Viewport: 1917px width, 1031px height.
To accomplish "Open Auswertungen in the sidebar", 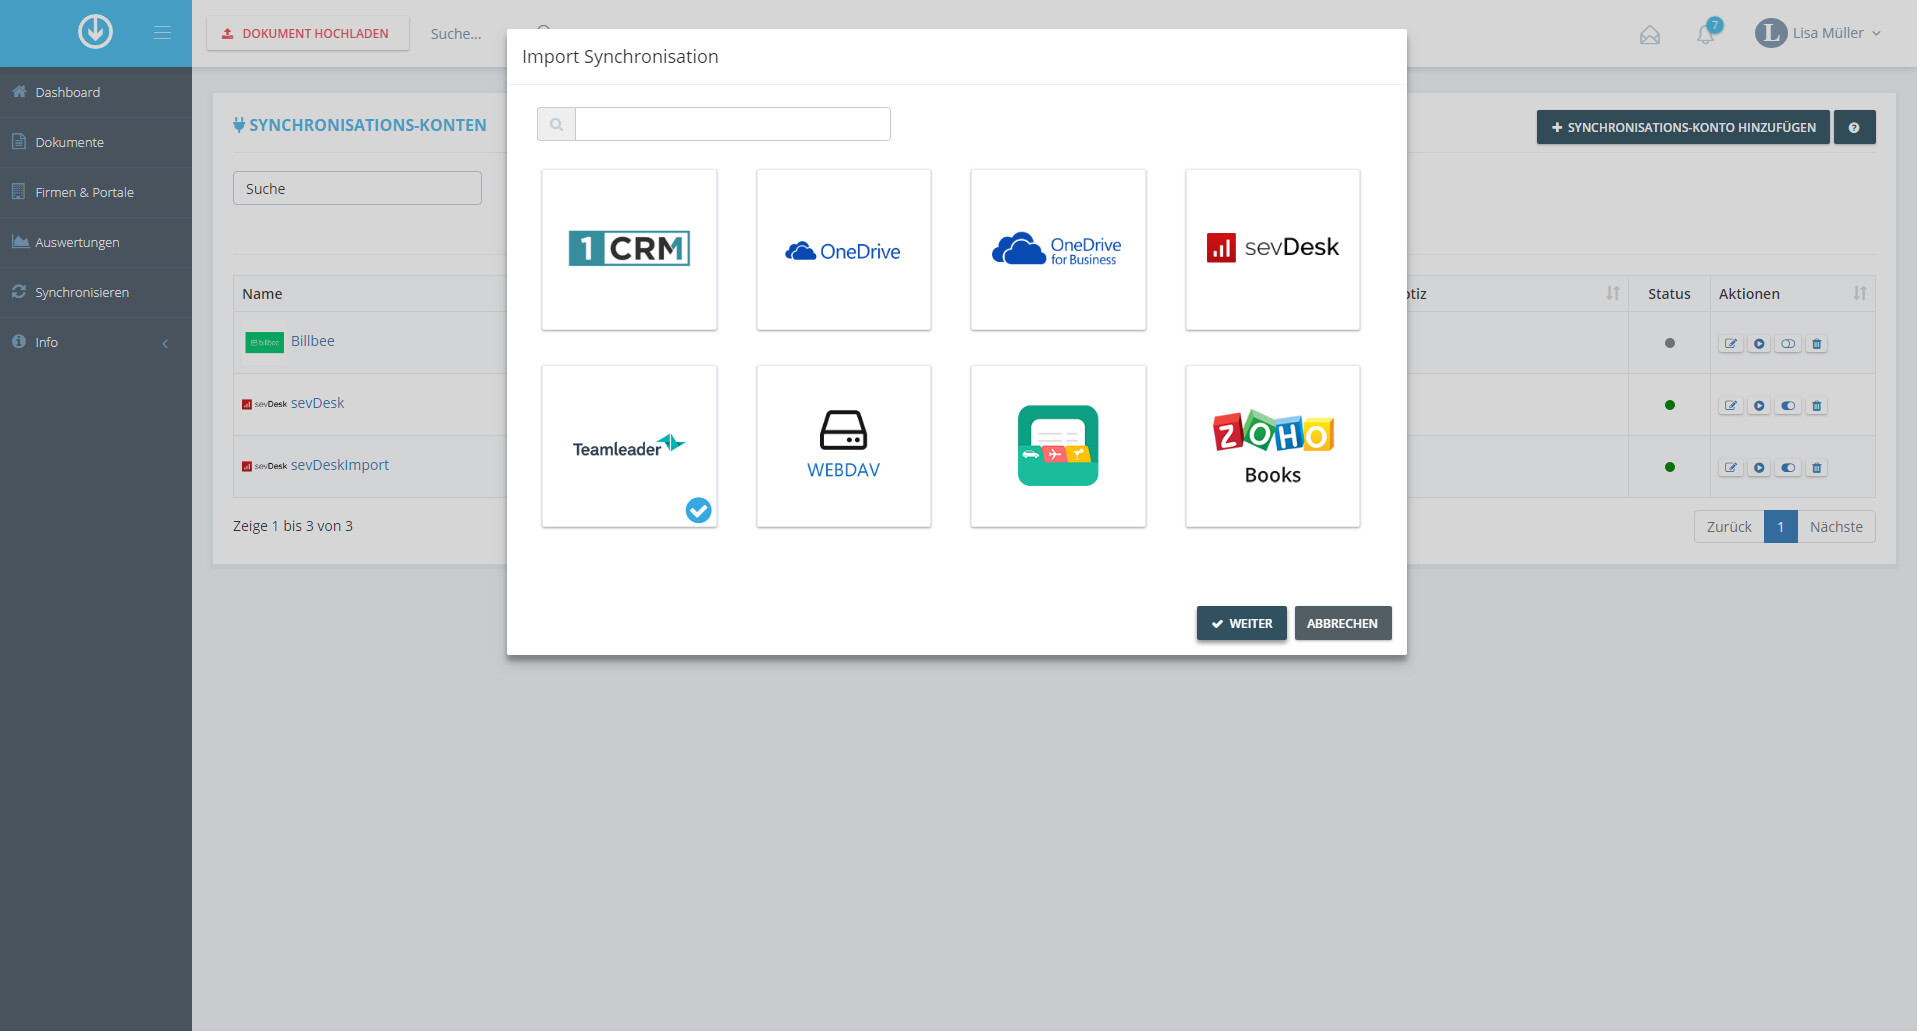I will click(x=96, y=242).
